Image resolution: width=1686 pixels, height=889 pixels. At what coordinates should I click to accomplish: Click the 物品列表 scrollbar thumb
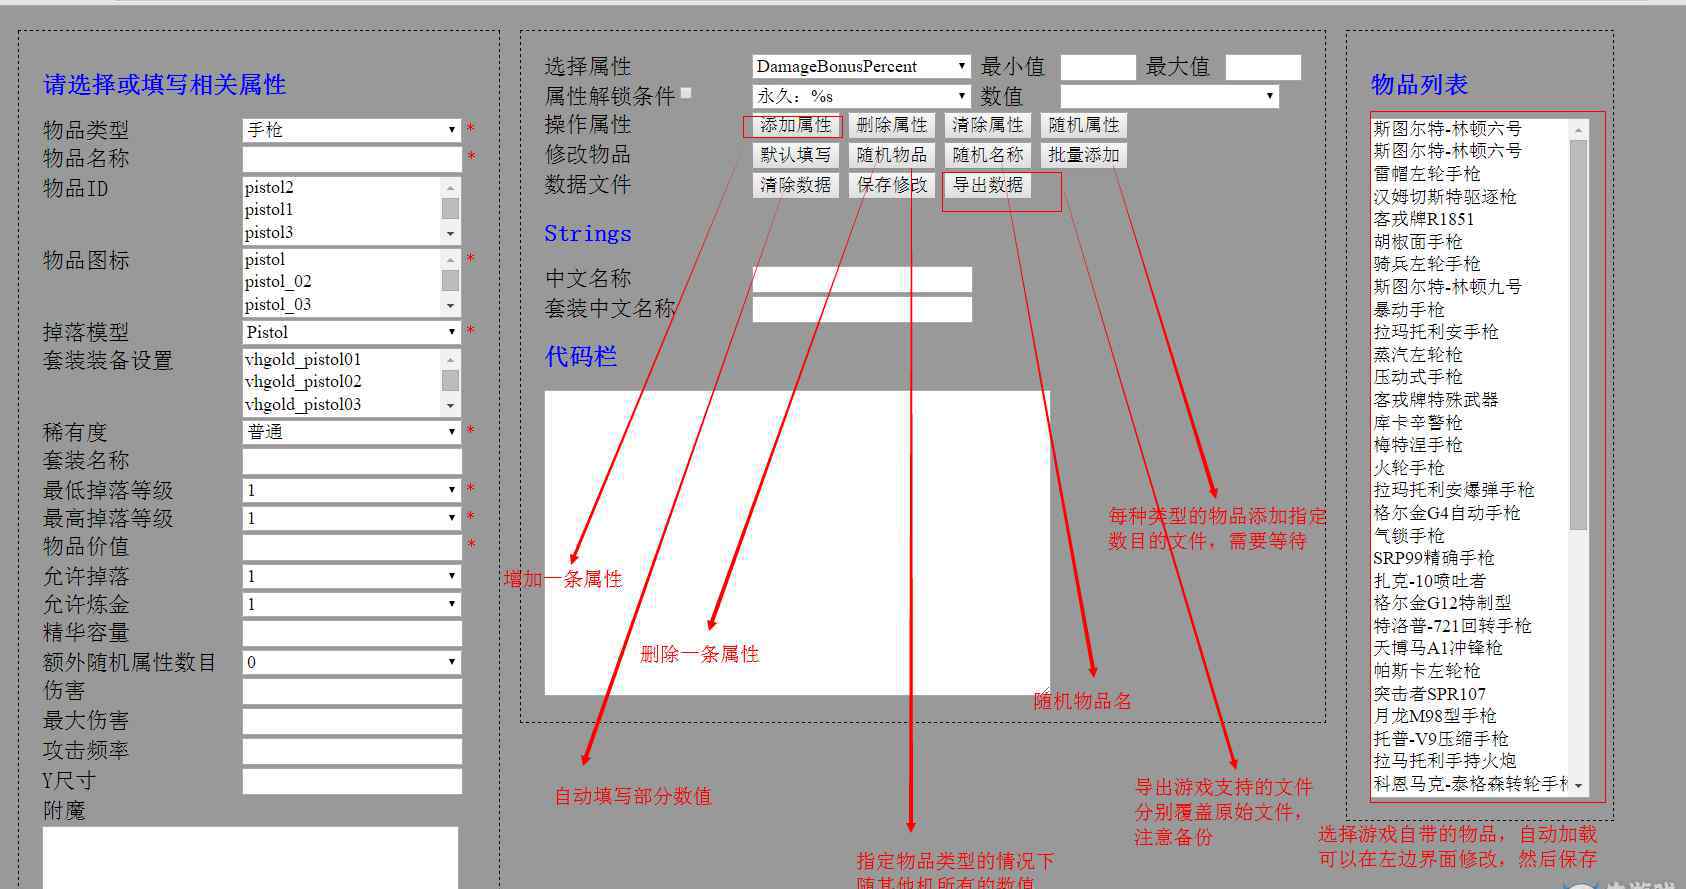pos(1579,335)
